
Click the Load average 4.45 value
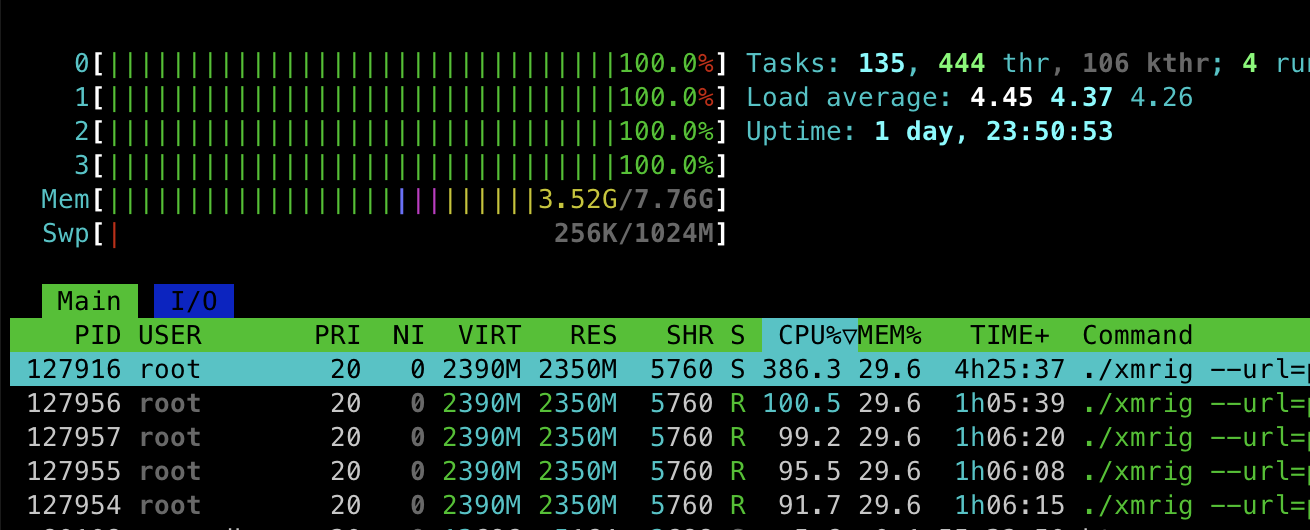(1002, 98)
